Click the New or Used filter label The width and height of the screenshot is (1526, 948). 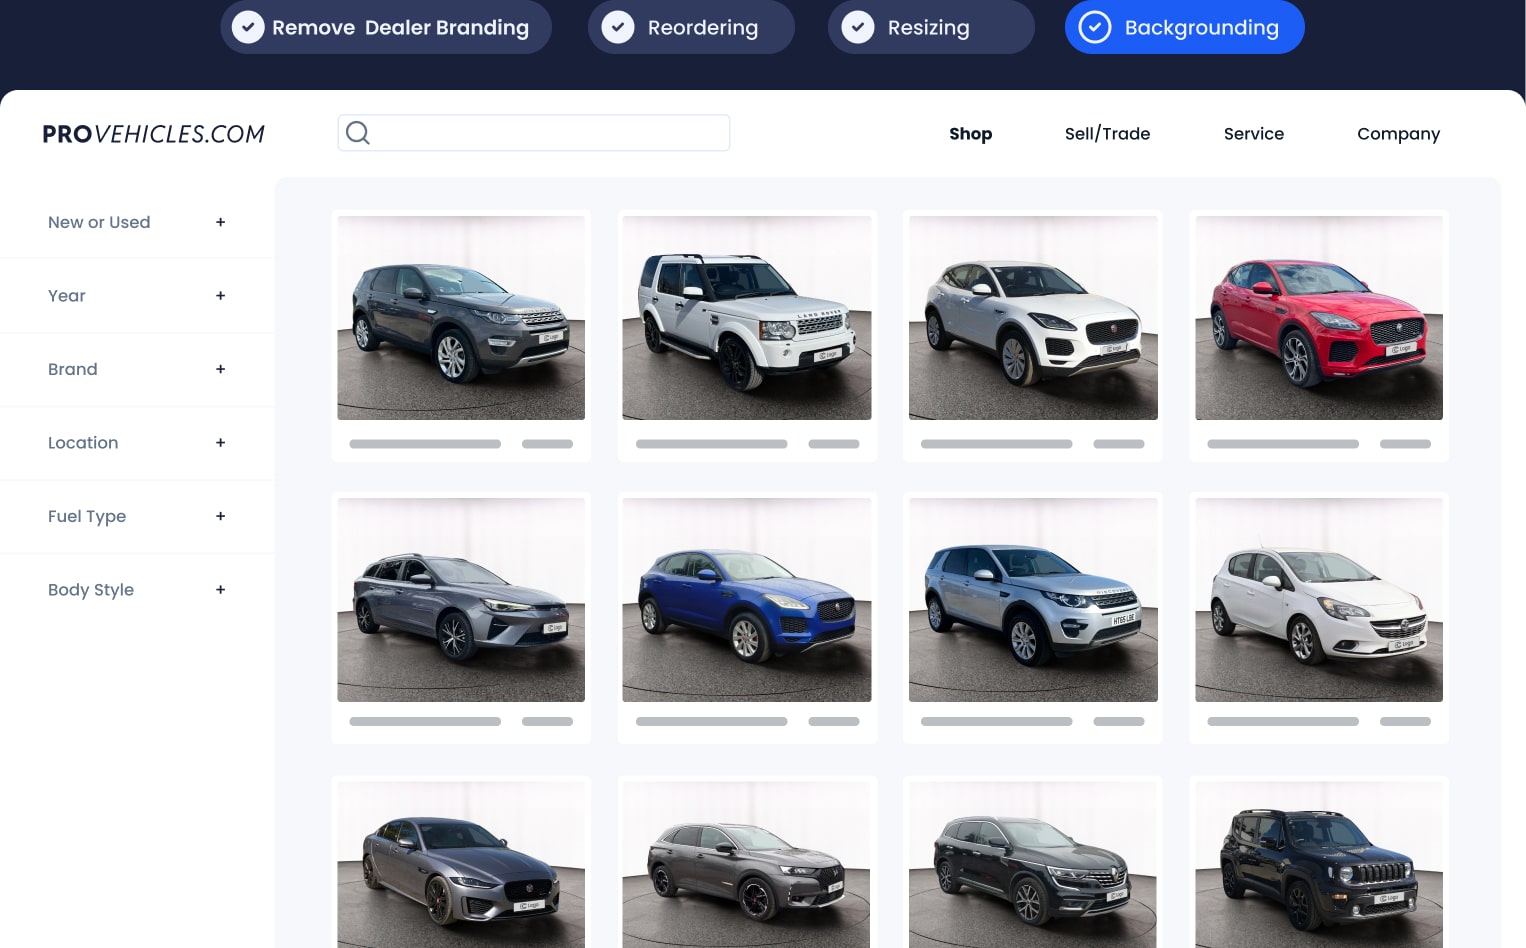coord(99,222)
